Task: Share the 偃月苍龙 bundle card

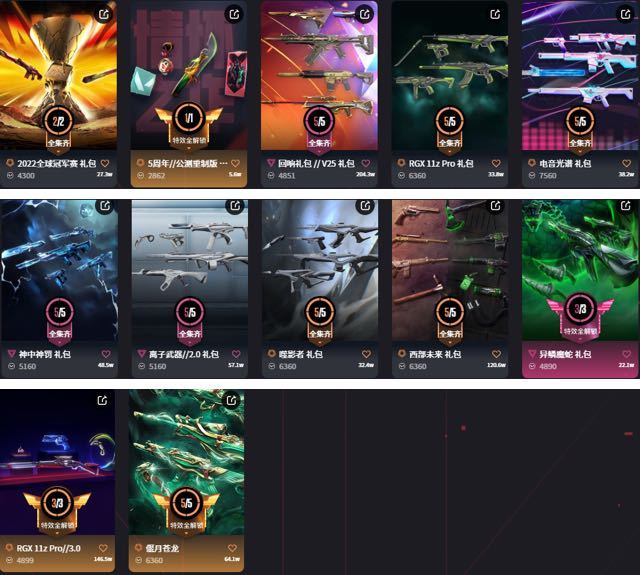Action: pos(231,400)
